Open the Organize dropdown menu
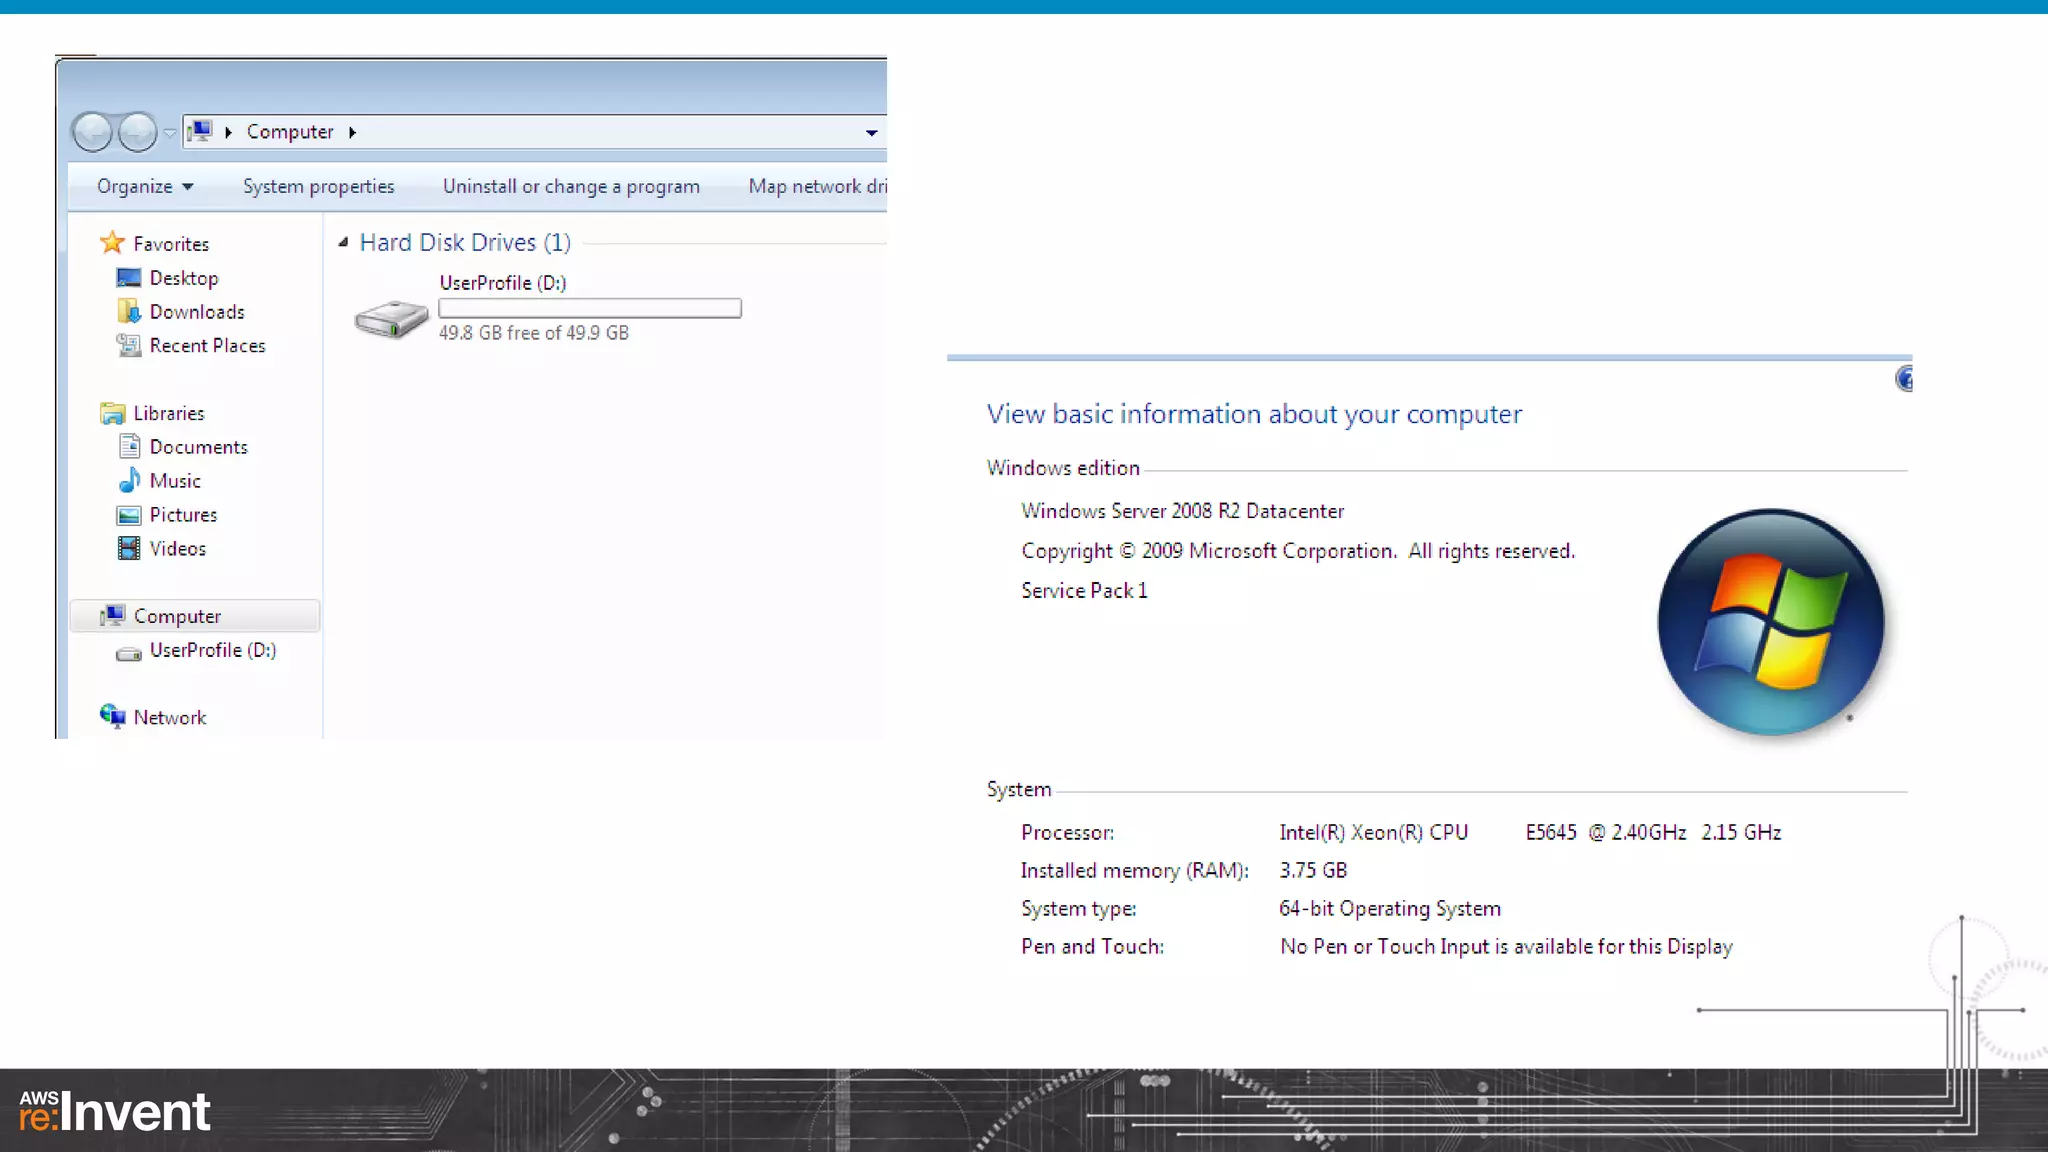Image resolution: width=2048 pixels, height=1152 pixels. 145,187
